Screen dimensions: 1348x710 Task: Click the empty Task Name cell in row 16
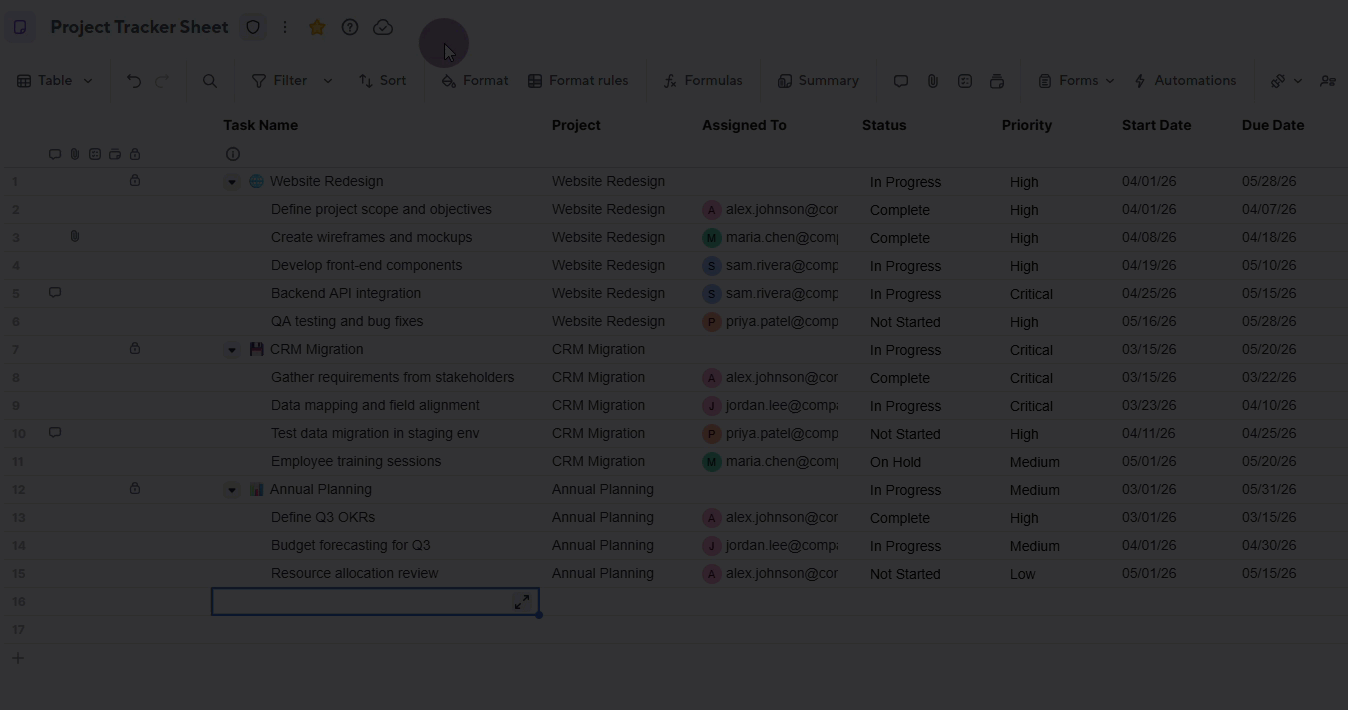click(375, 601)
